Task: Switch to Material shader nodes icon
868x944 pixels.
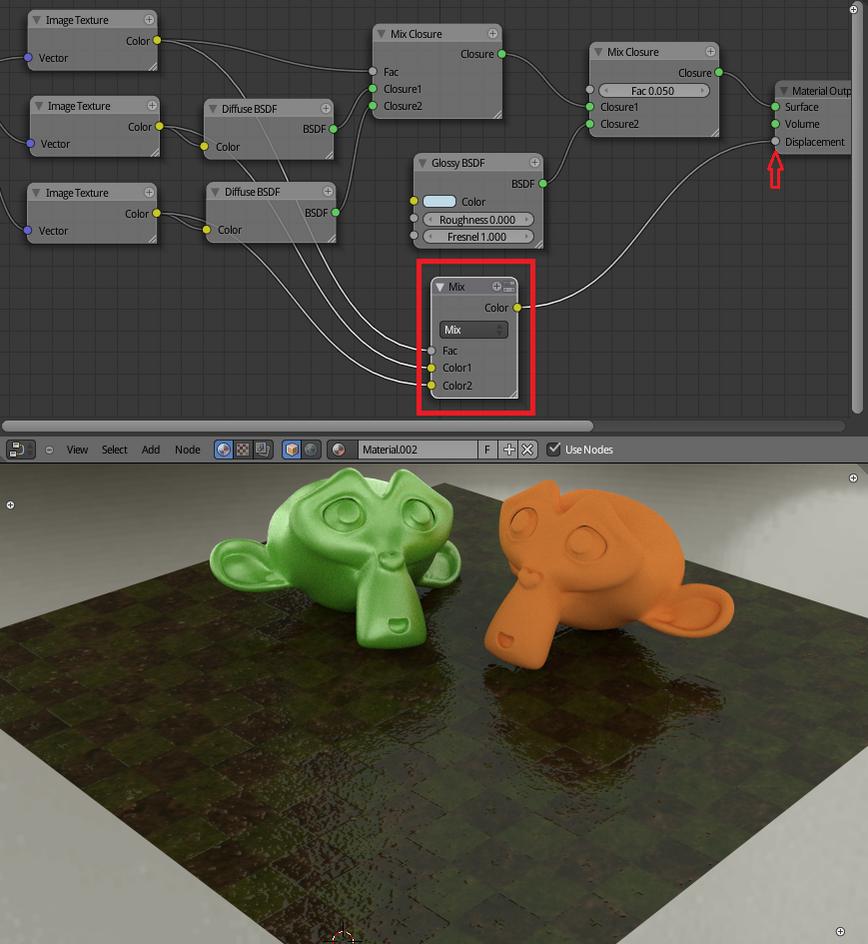Action: tap(223, 450)
